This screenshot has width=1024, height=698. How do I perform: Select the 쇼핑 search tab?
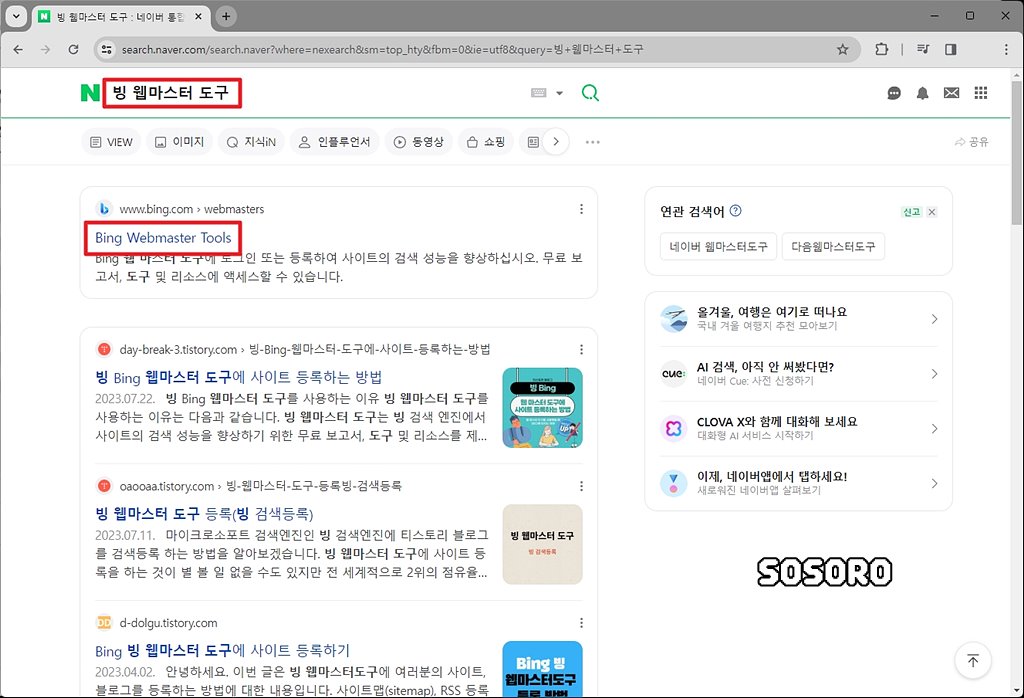(x=486, y=142)
